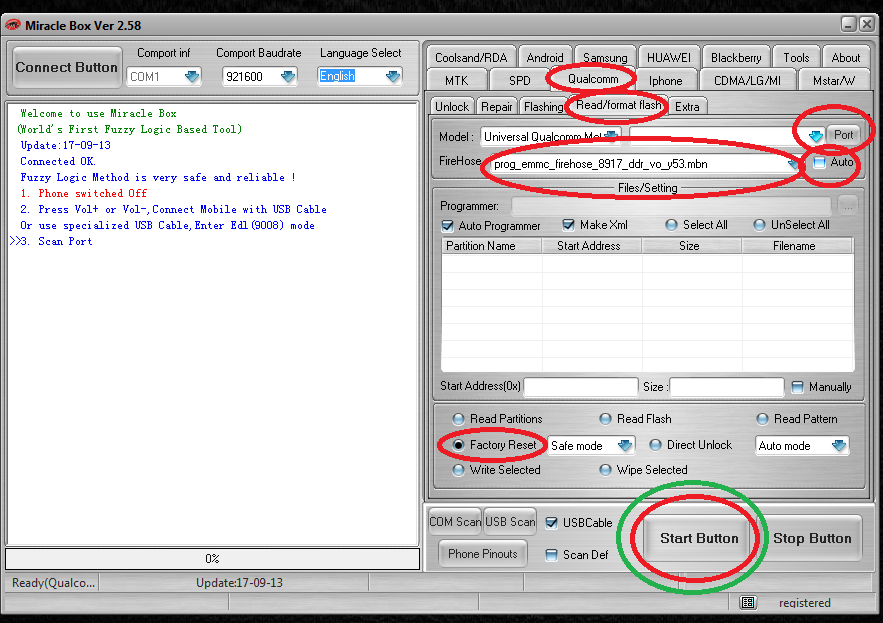Click the Programmer browse button

848,206
